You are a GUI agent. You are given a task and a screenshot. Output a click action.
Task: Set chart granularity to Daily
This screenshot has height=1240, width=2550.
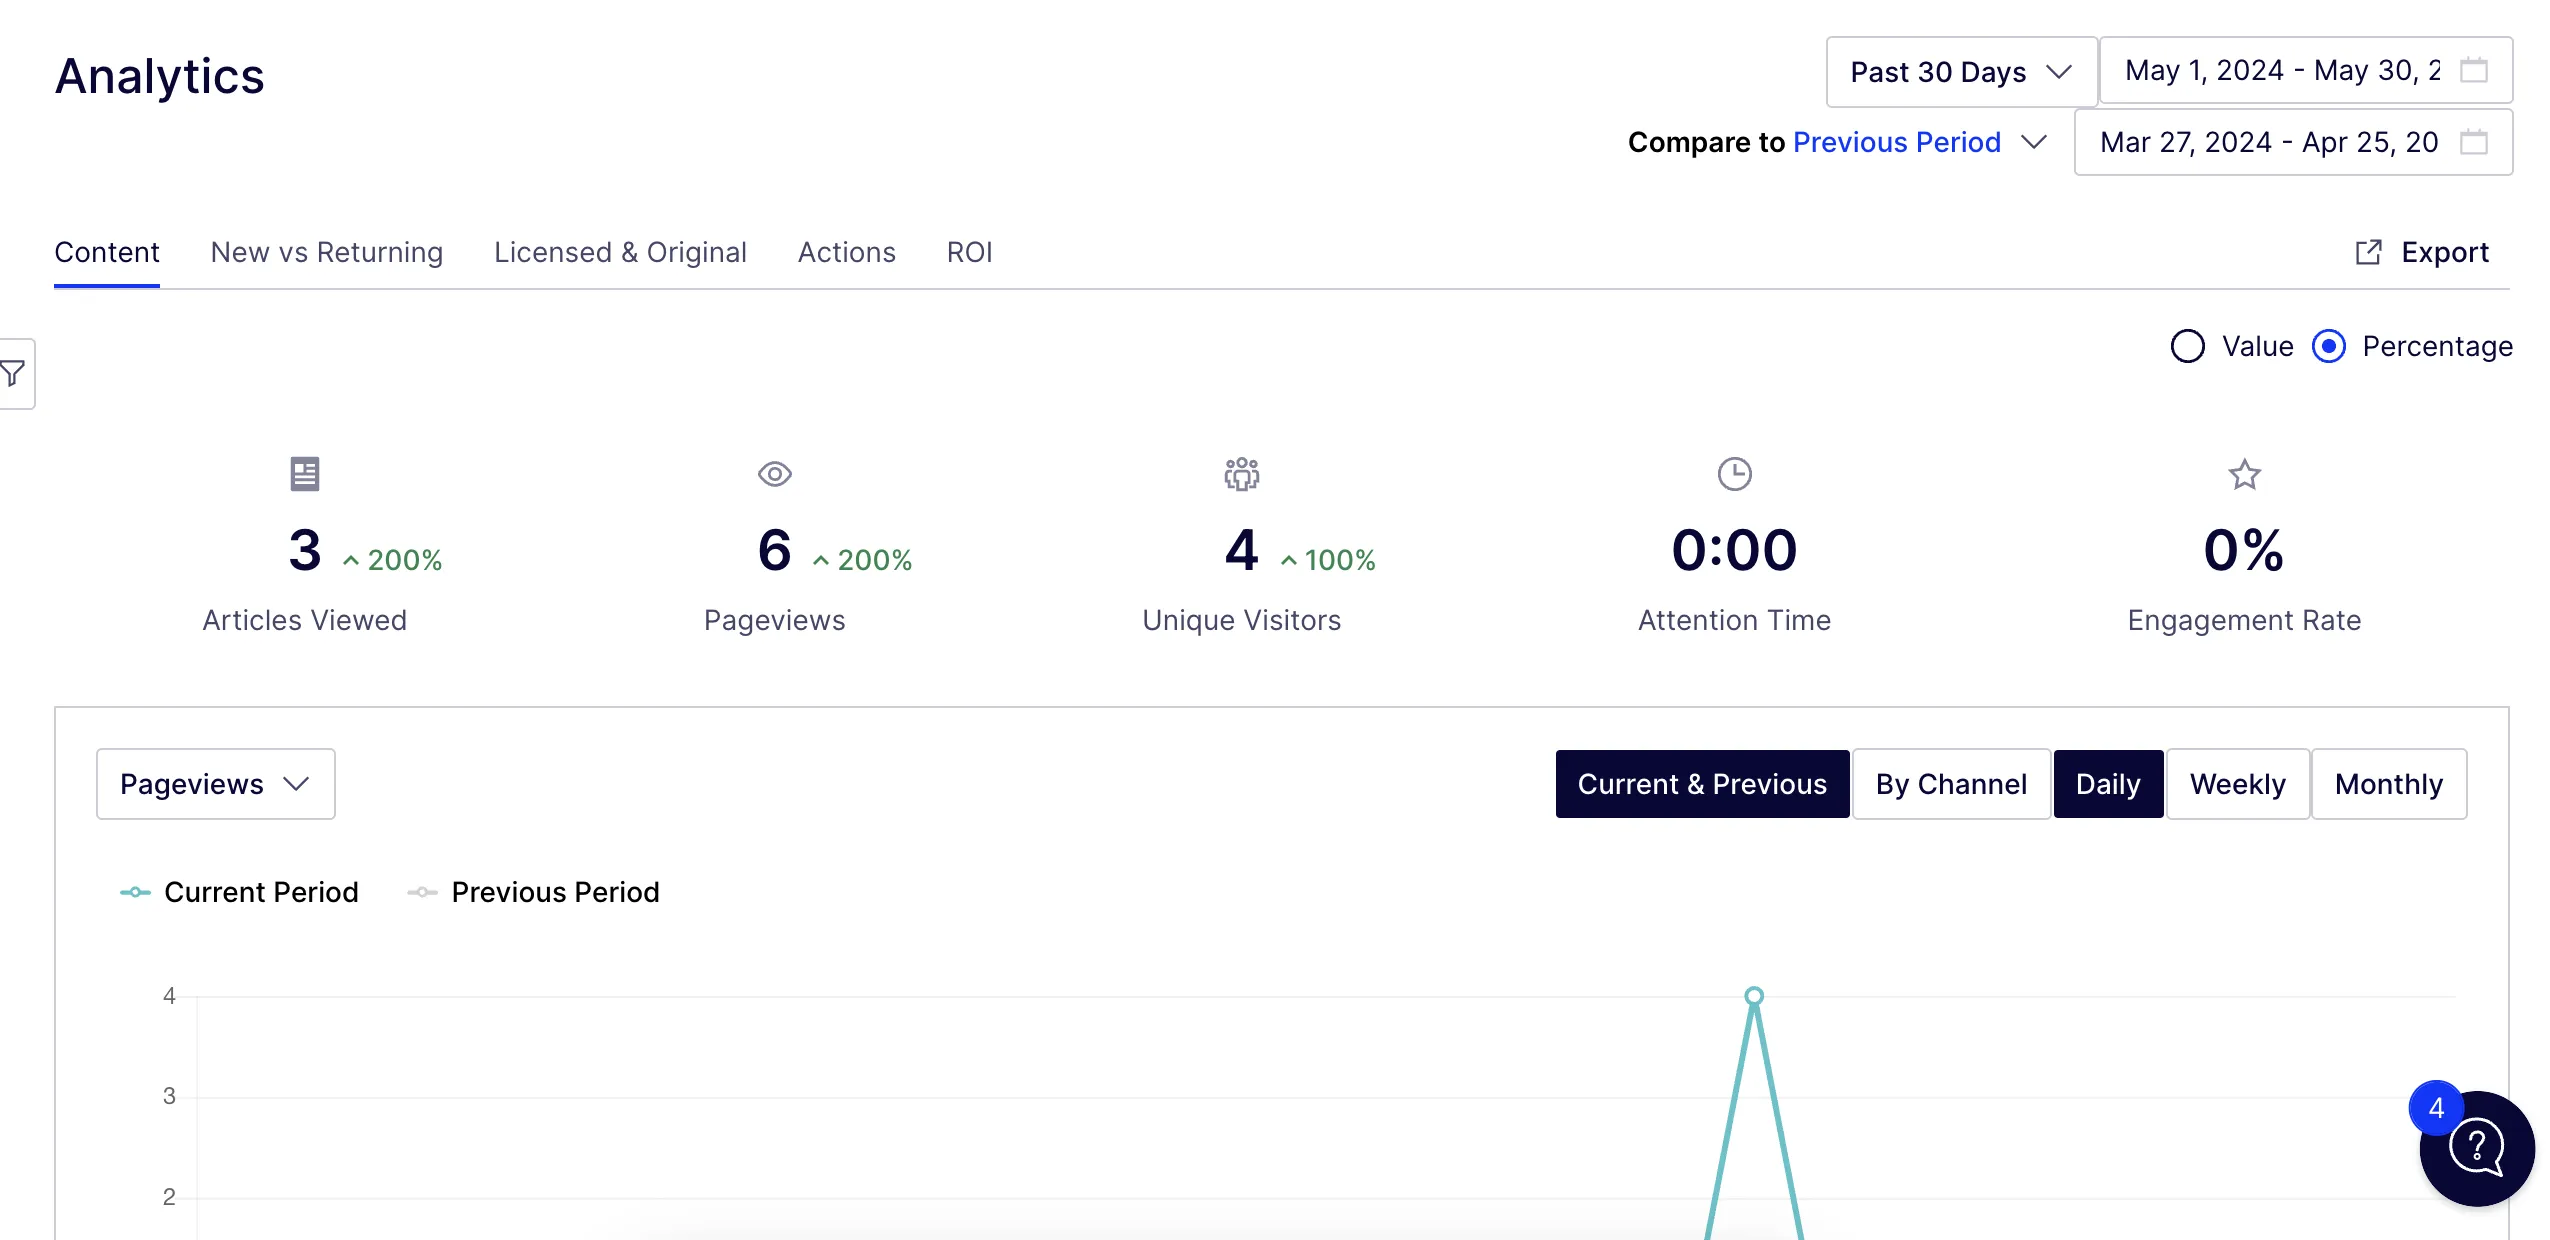(x=2108, y=784)
